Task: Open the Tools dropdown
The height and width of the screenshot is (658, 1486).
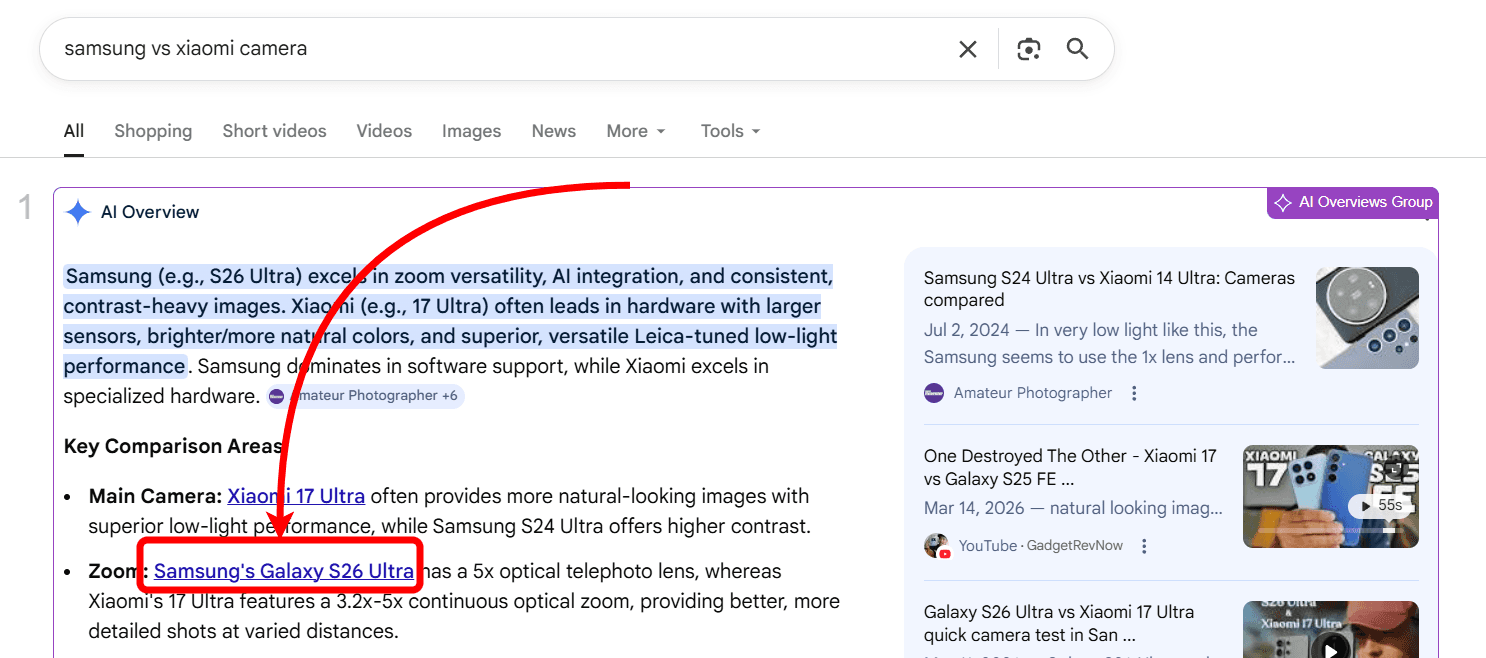Action: tap(729, 130)
